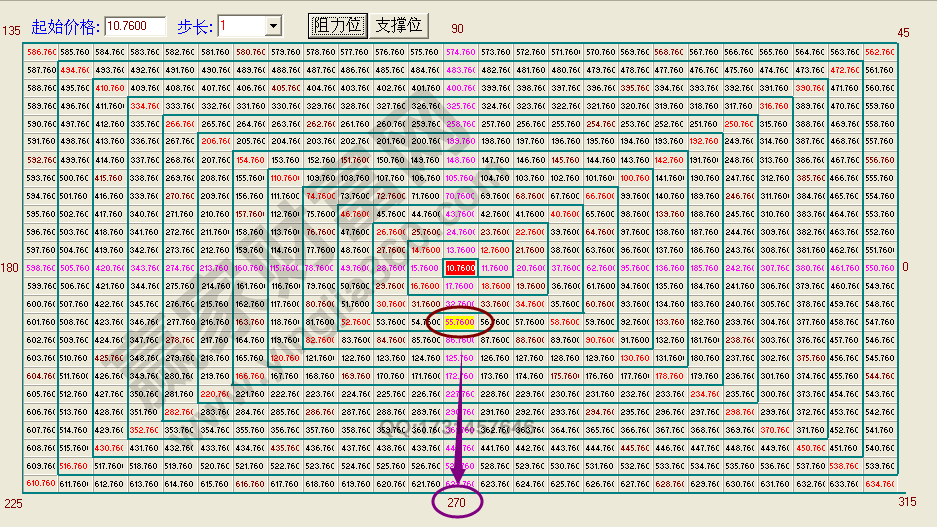Click the 阻力位 resistance level button

pyautogui.click(x=337, y=25)
